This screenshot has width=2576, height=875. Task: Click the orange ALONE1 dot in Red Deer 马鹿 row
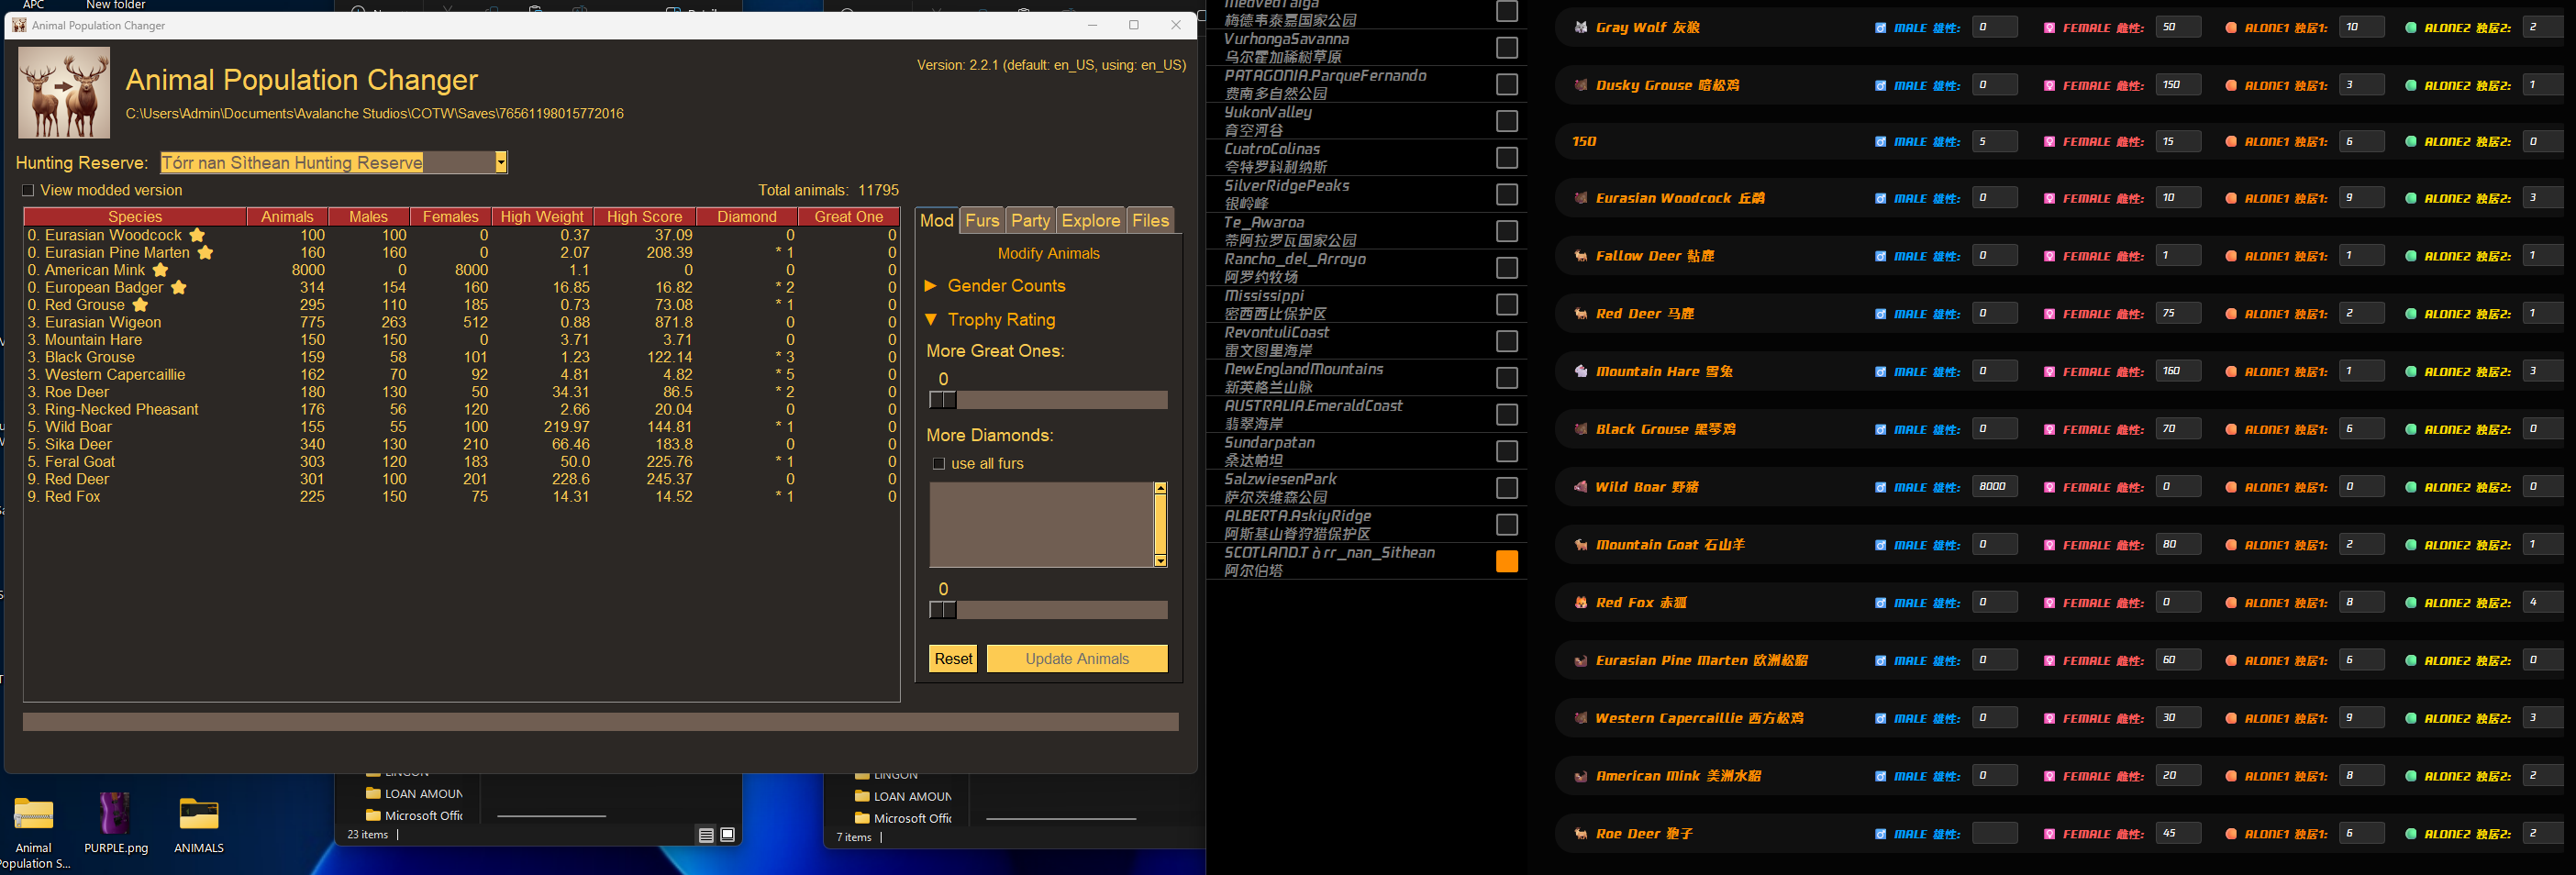[x=2231, y=314]
